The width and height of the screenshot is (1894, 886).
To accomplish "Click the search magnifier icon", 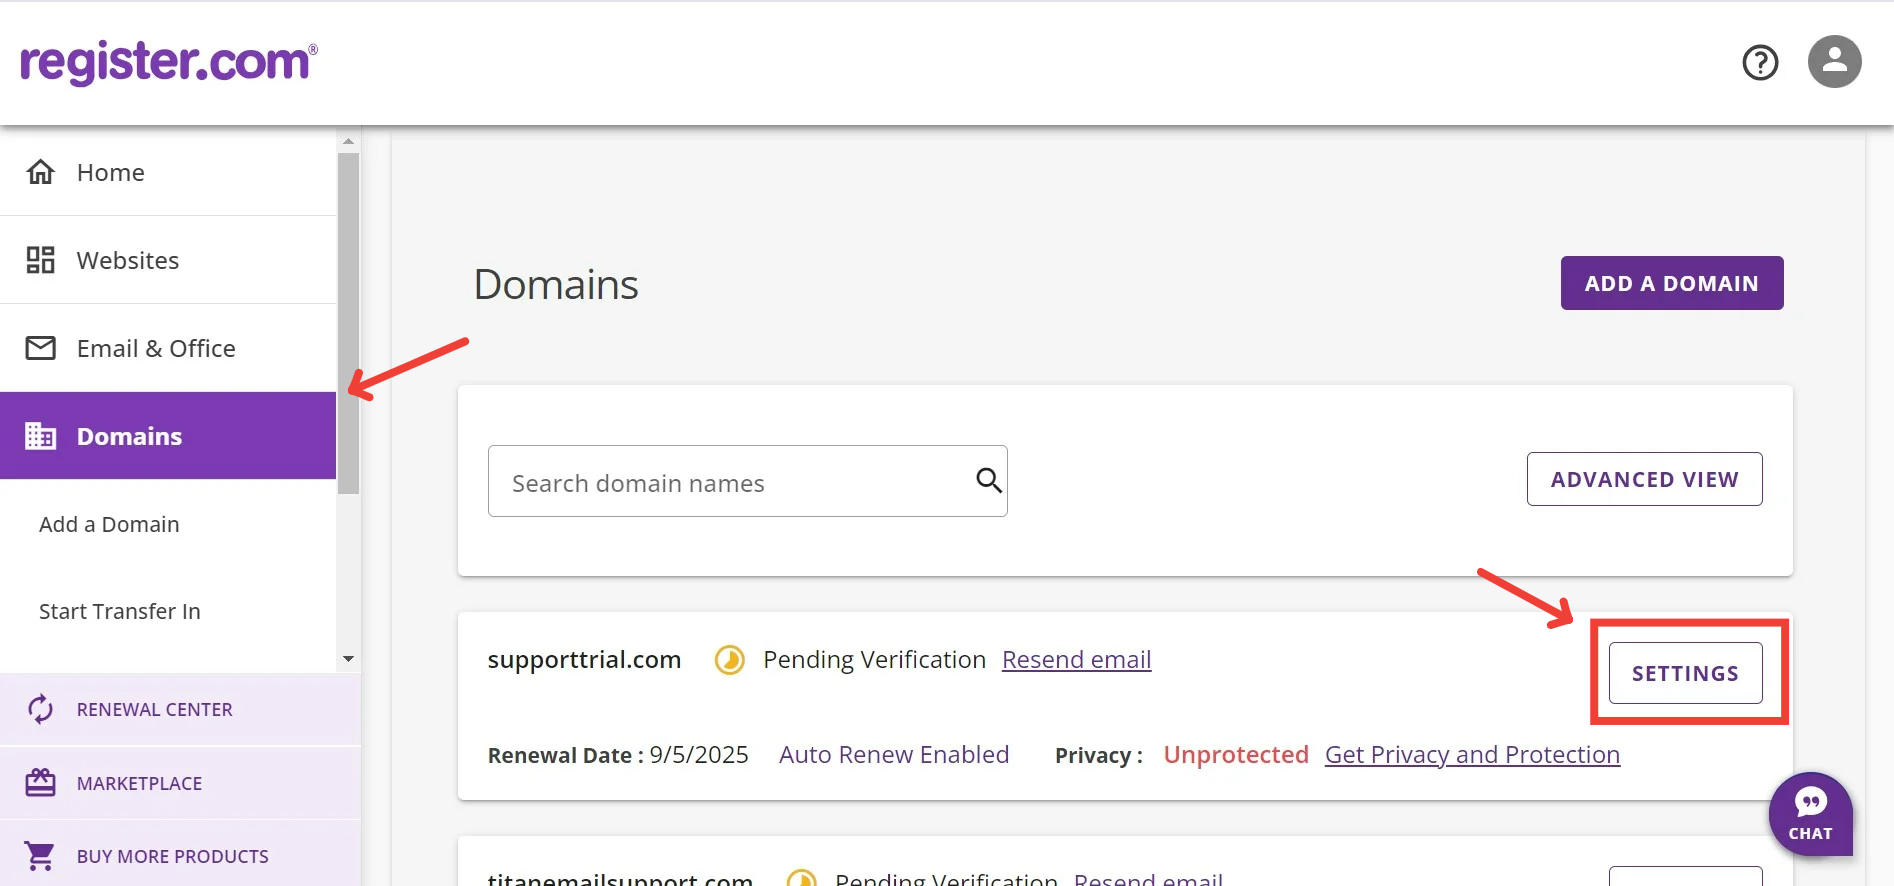I will coord(988,481).
